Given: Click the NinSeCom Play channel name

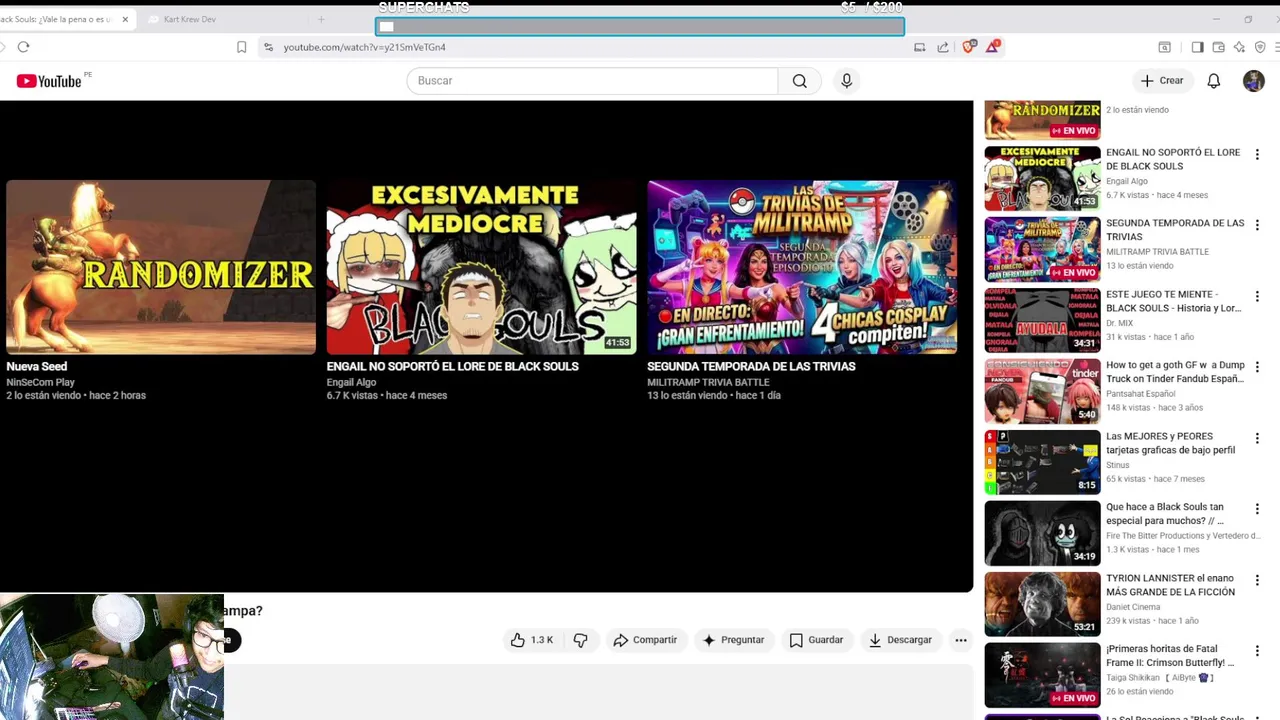Looking at the screenshot, I should pos(40,382).
